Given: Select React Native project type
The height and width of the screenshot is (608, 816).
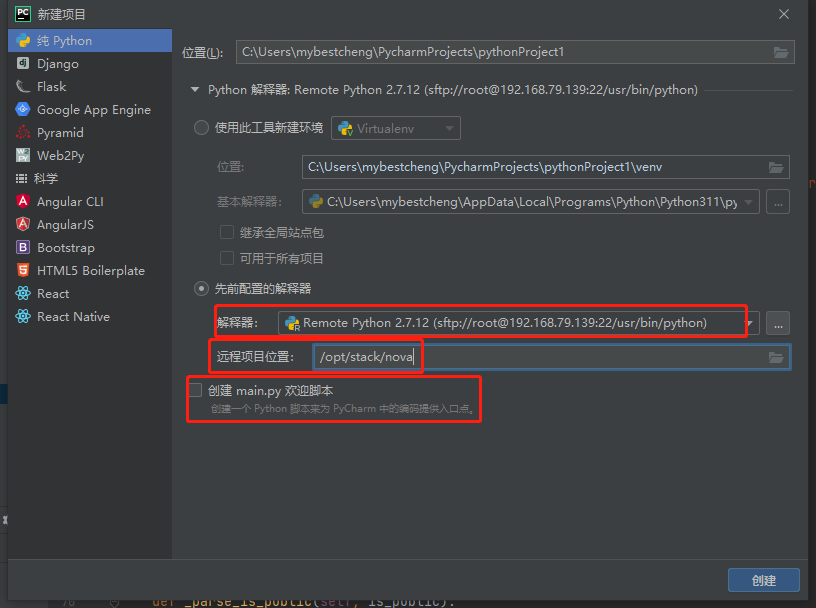Looking at the screenshot, I should pos(90,316).
